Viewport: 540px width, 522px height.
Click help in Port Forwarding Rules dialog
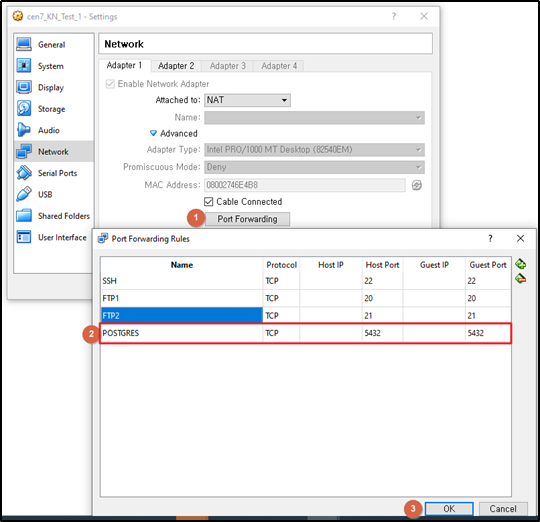(490, 238)
